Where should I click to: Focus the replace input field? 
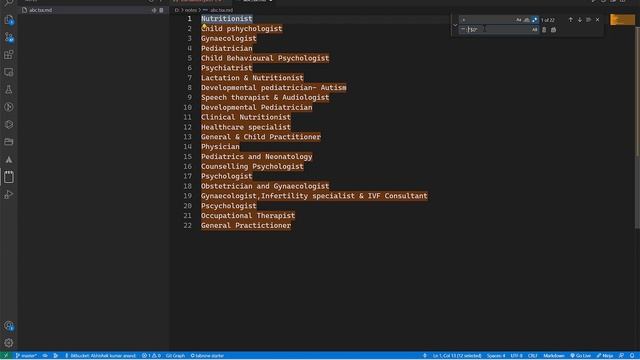tap(499, 30)
